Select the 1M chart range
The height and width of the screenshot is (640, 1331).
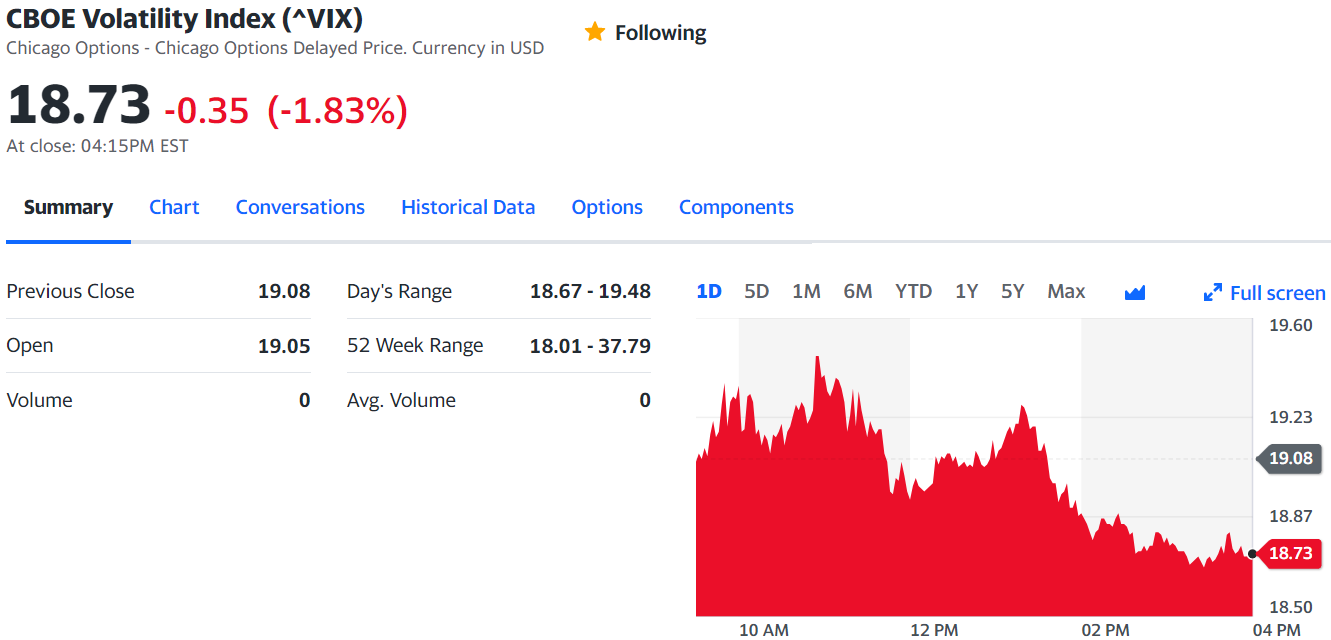point(806,291)
